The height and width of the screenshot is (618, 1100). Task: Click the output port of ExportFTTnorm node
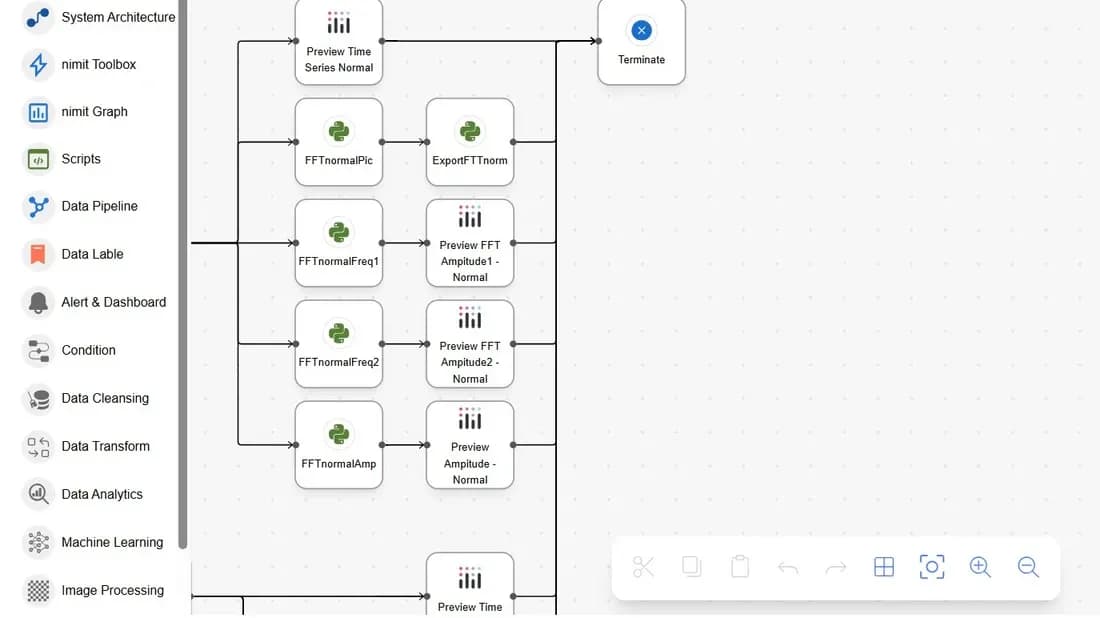pyautogui.click(x=514, y=142)
